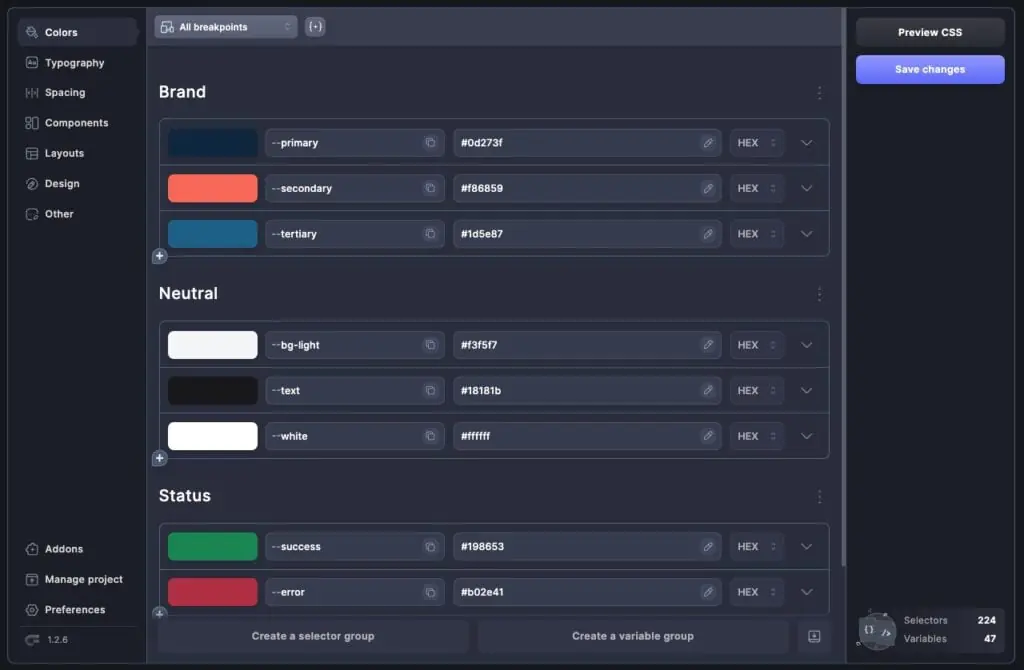This screenshot has width=1024, height=670.
Task: Open color picker for #18181b value
Action: [x=708, y=391]
